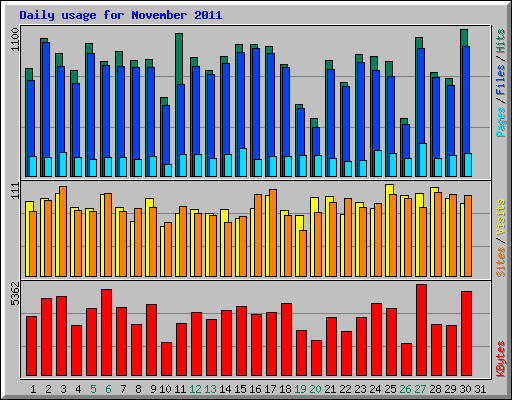Screen dimensions: 512x400
Task: Click the orange sites bar for day 19
Action: coord(303,253)
